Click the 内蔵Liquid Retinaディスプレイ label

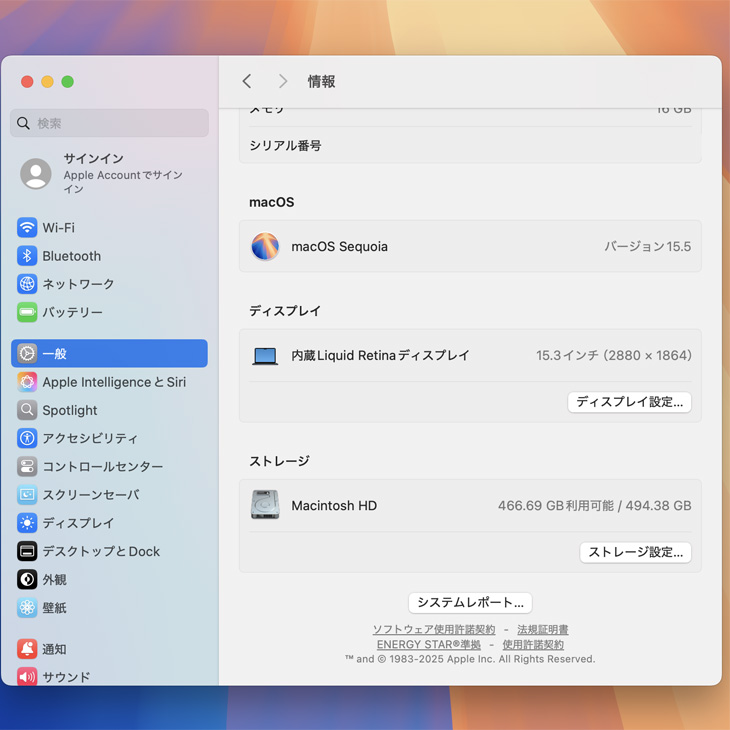380,355
